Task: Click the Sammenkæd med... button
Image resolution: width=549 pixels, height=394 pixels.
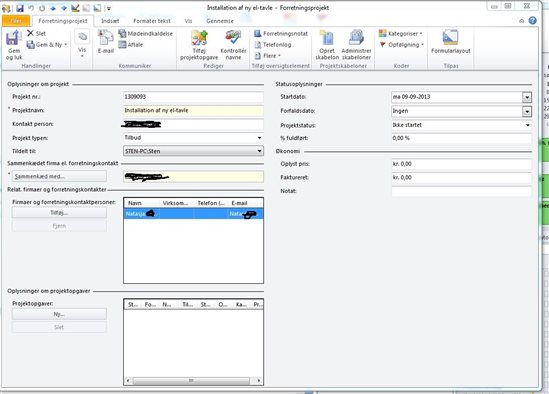Action: 59,176
